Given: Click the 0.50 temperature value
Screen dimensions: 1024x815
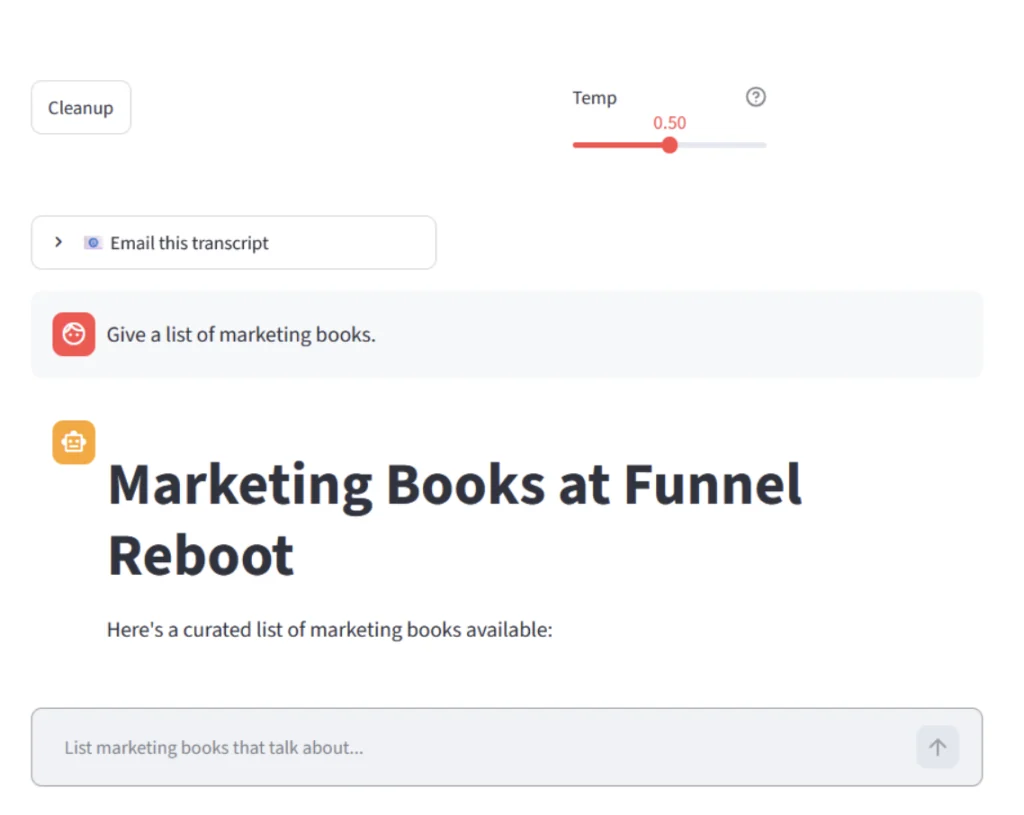Looking at the screenshot, I should 669,123.
